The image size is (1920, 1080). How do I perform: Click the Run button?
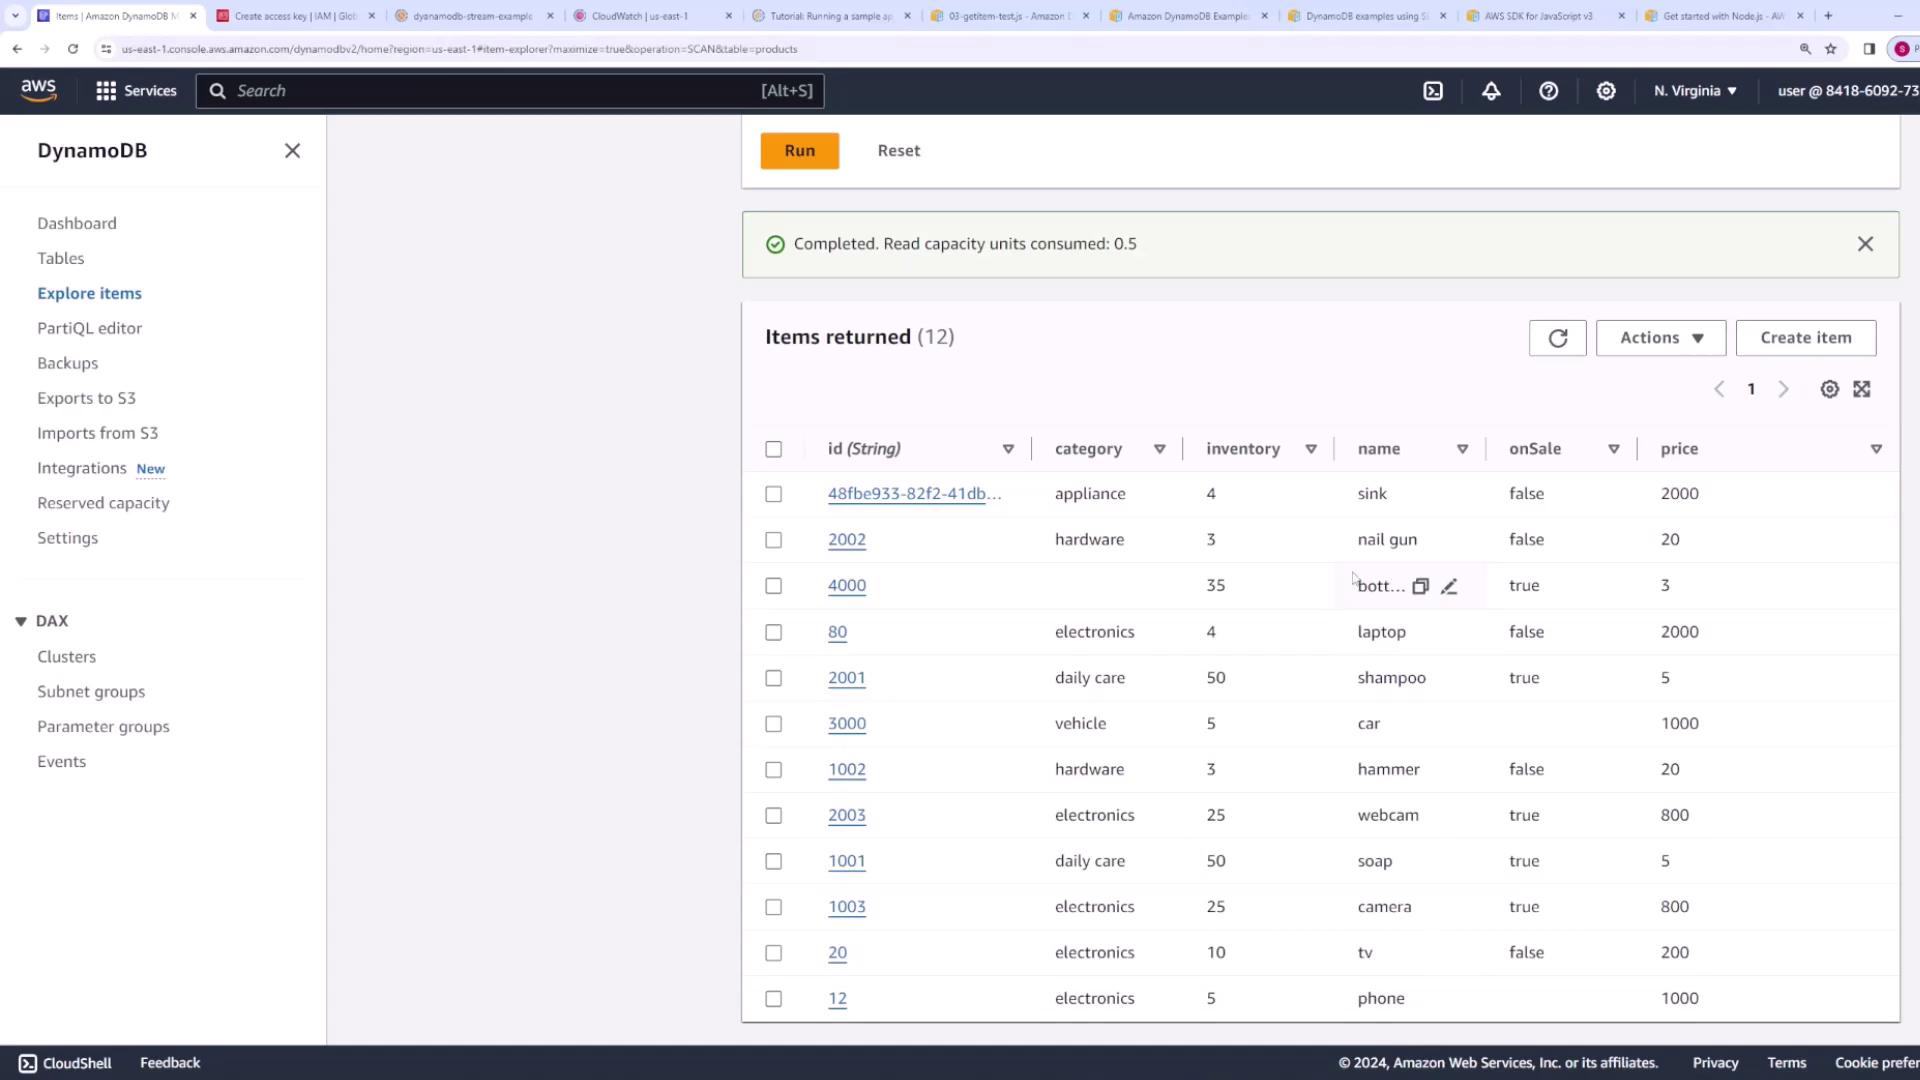pyautogui.click(x=799, y=151)
